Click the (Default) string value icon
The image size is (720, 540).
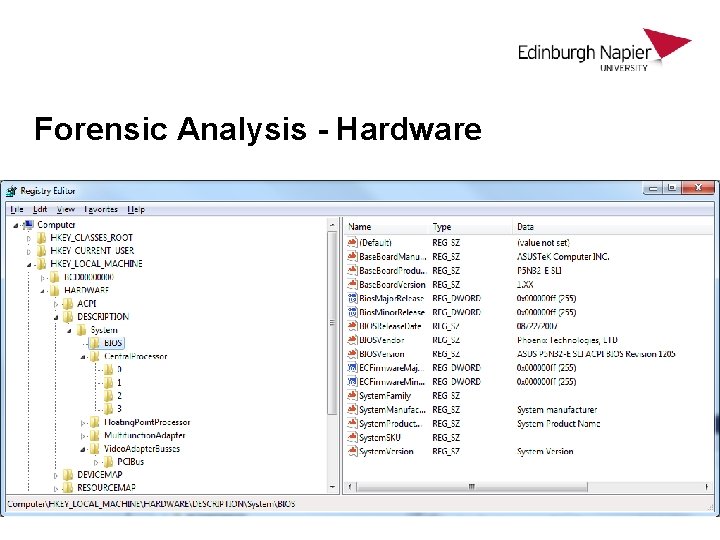pyautogui.click(x=352, y=242)
